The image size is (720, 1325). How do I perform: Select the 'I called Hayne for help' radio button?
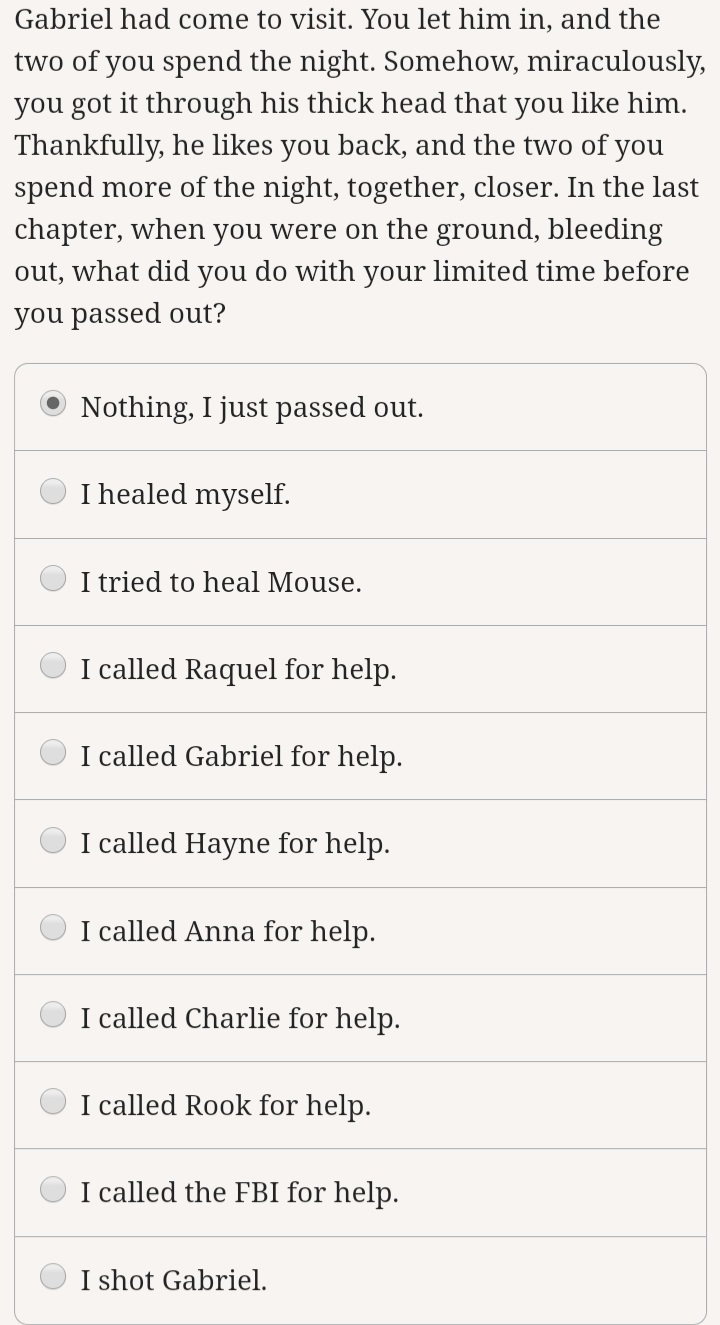(x=53, y=840)
